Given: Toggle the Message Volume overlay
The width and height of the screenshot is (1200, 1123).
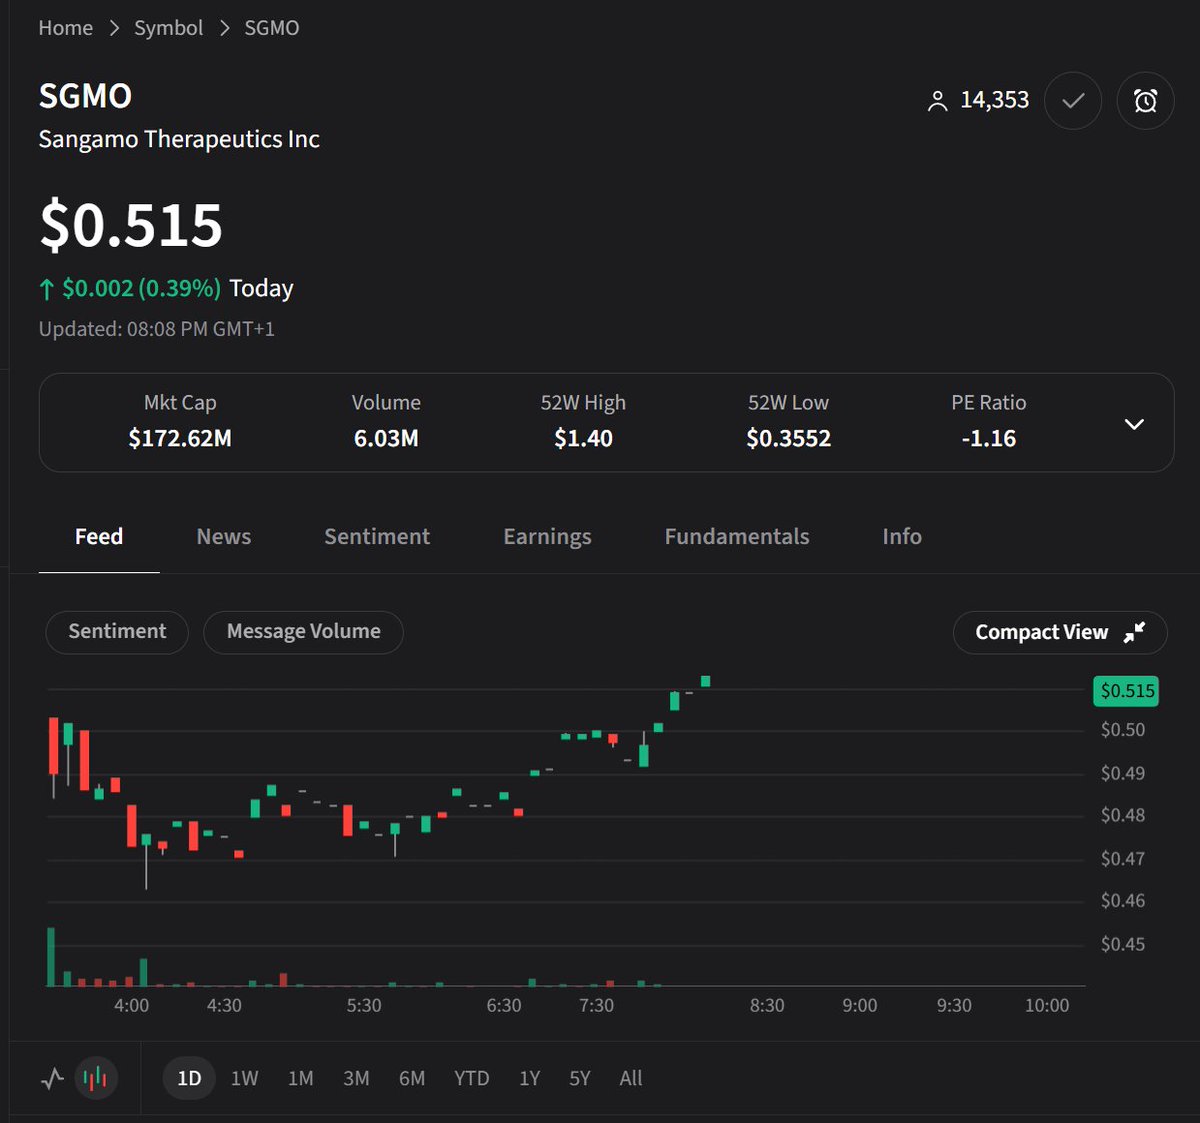Looking at the screenshot, I should 303,632.
